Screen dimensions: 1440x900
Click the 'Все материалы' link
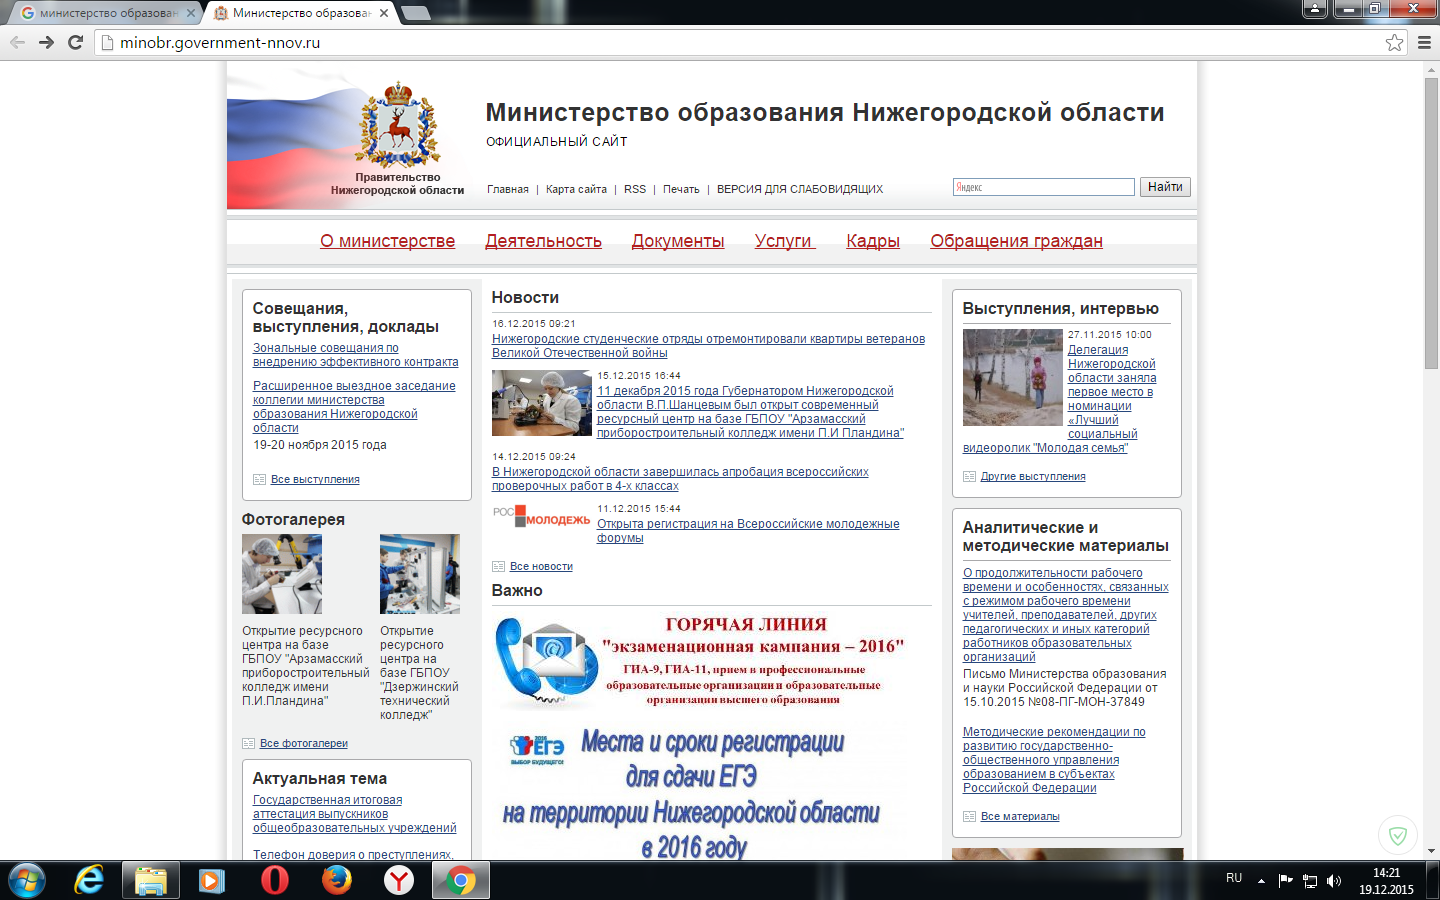1020,816
